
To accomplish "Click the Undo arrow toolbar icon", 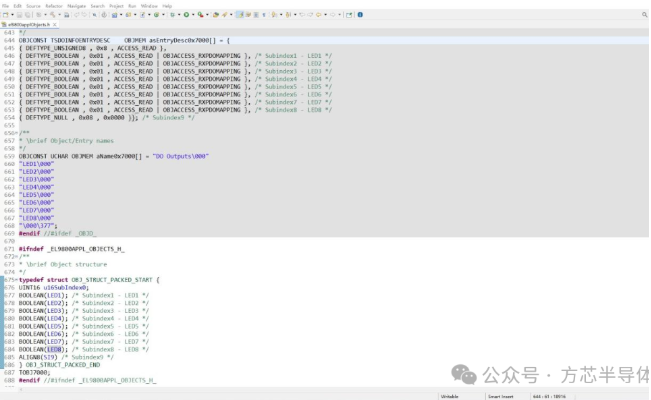I will [x=76, y=15].
